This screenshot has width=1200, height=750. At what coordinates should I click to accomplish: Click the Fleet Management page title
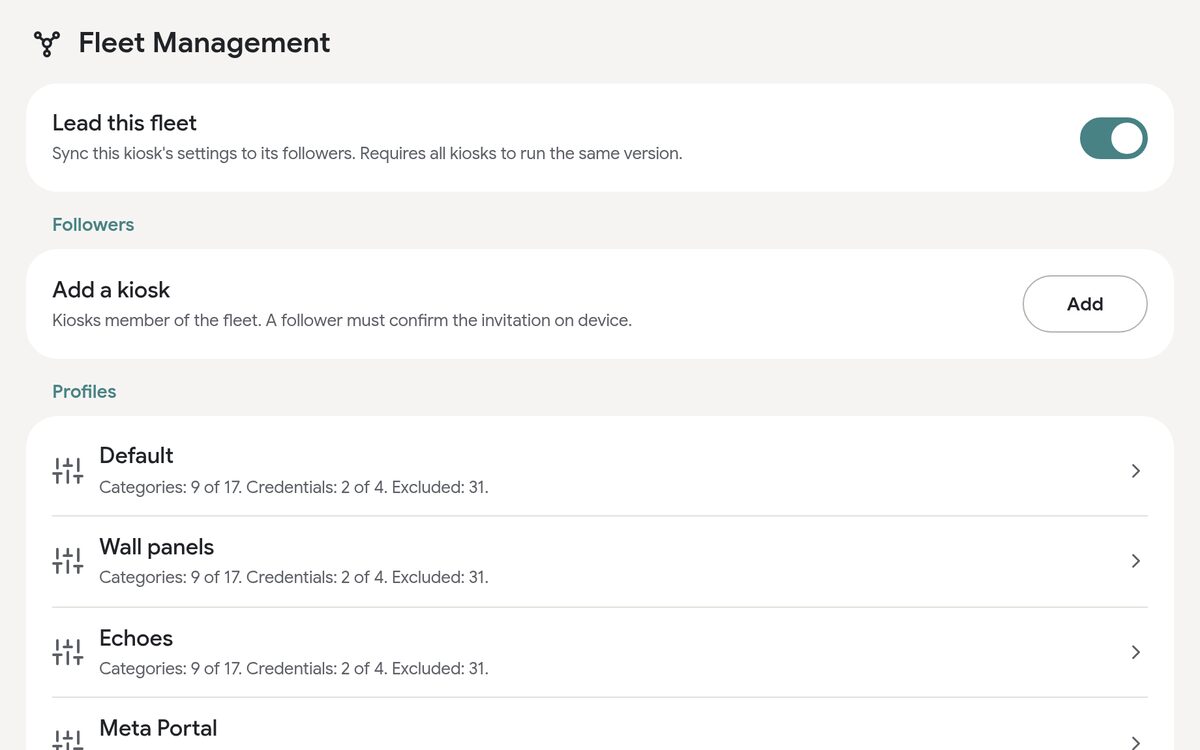pos(204,43)
